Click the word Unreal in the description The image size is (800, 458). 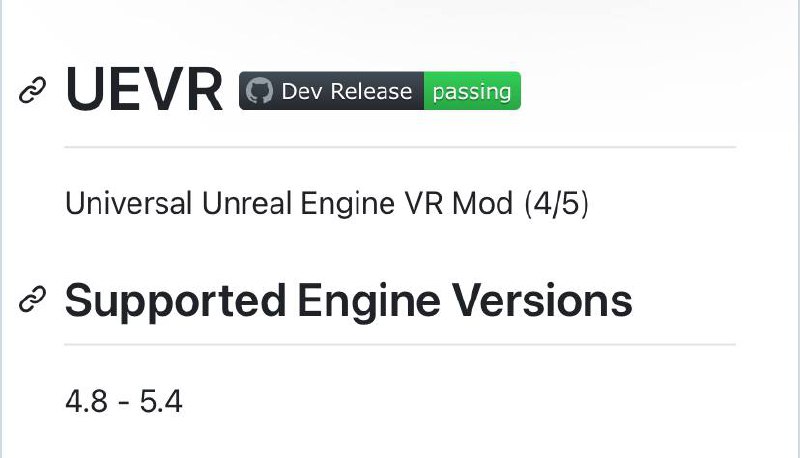click(x=246, y=203)
